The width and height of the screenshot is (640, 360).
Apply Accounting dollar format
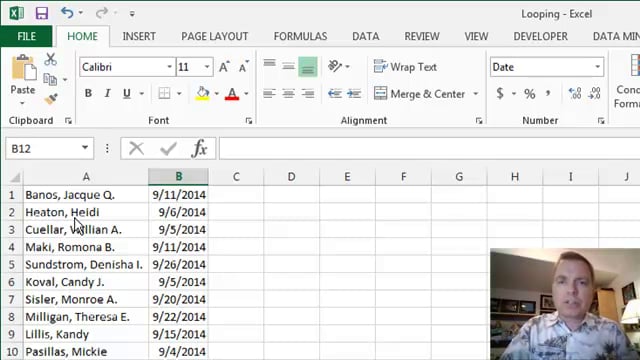(x=500, y=93)
